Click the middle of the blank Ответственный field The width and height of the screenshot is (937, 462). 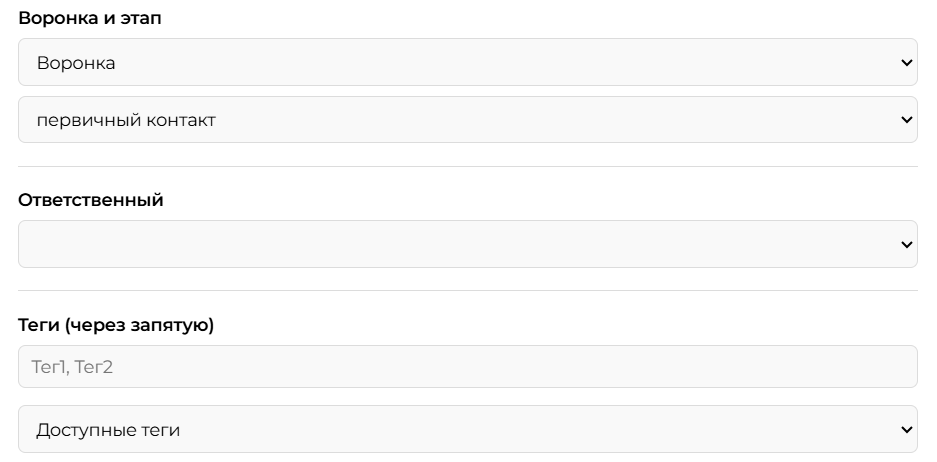click(x=467, y=244)
